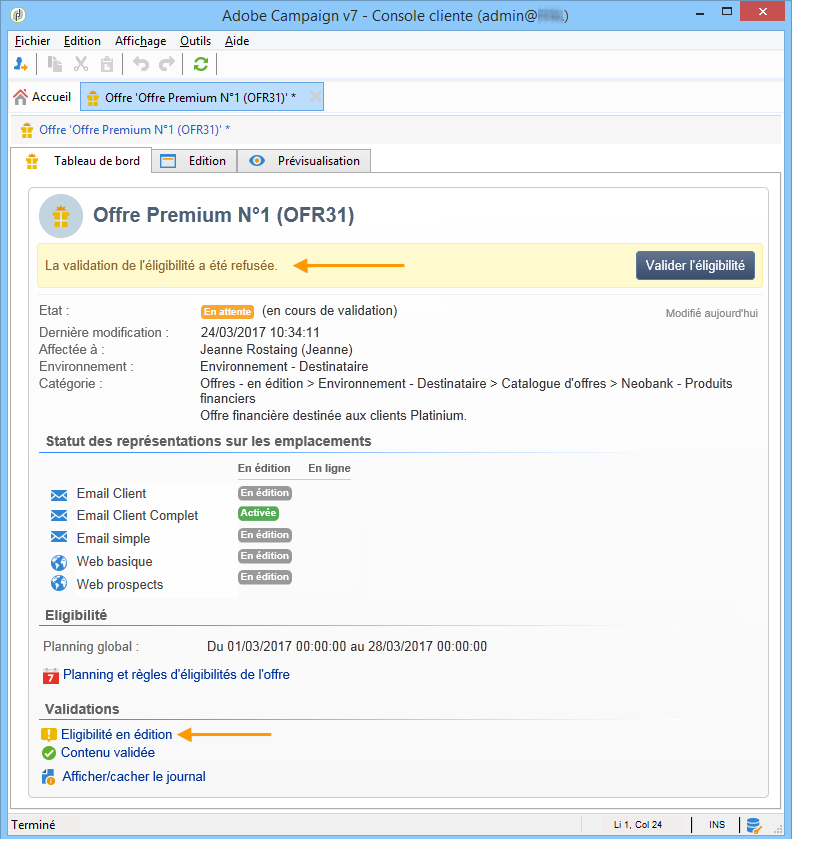Click the Accueil home icon
The height and width of the screenshot is (866, 819).
click(x=20, y=97)
